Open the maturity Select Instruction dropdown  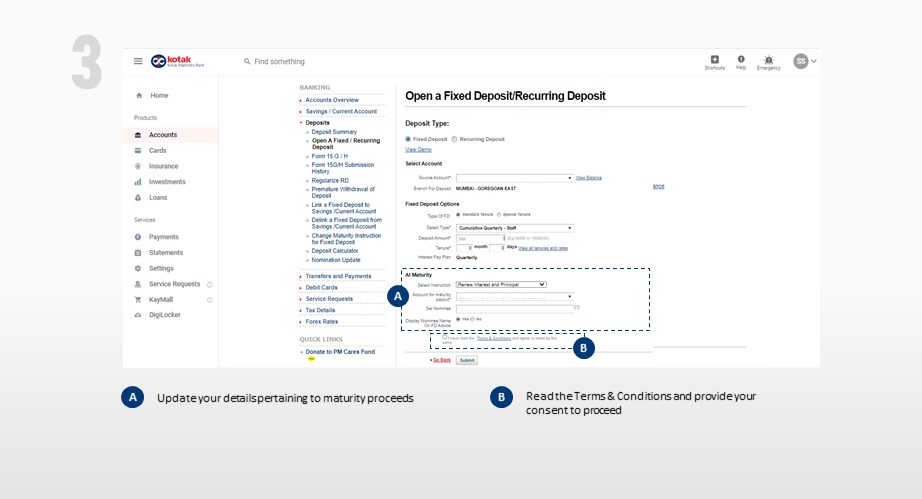click(502, 284)
